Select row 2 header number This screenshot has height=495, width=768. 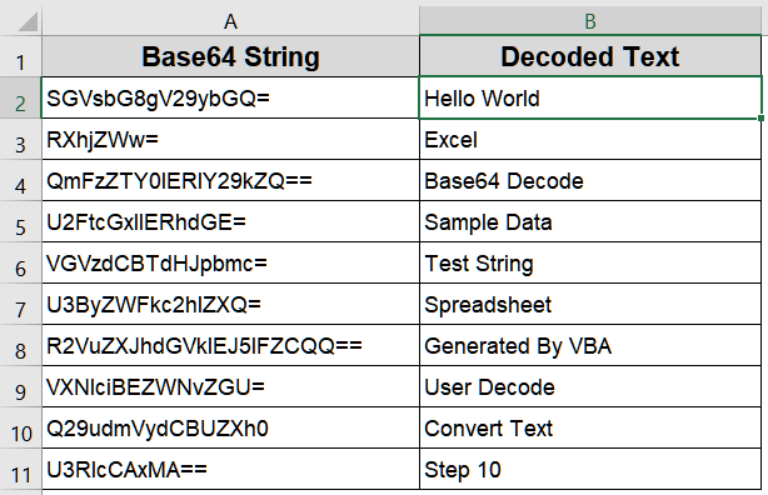pos(20,100)
